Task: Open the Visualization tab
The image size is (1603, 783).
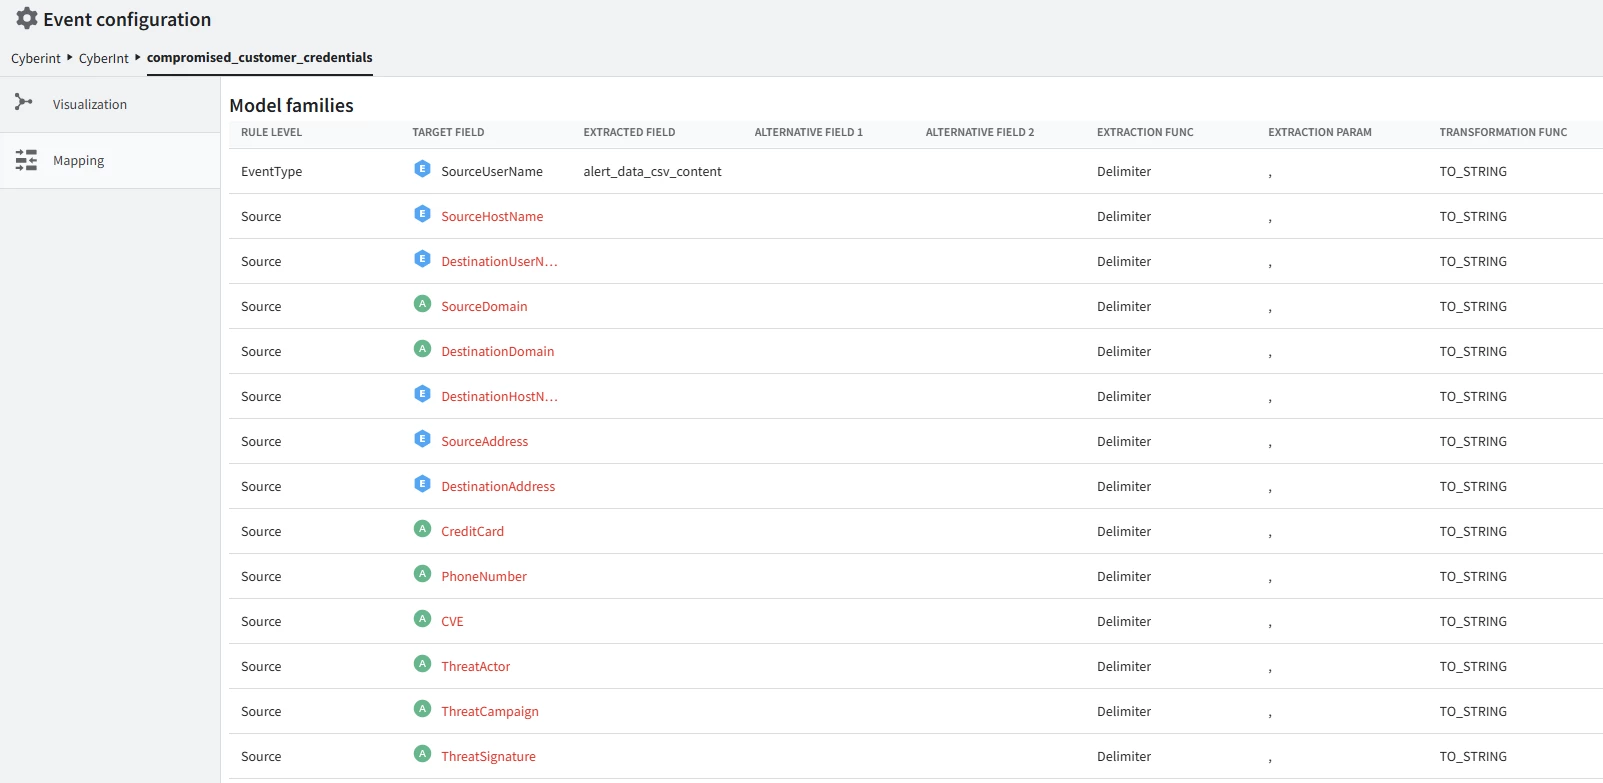Action: point(110,105)
